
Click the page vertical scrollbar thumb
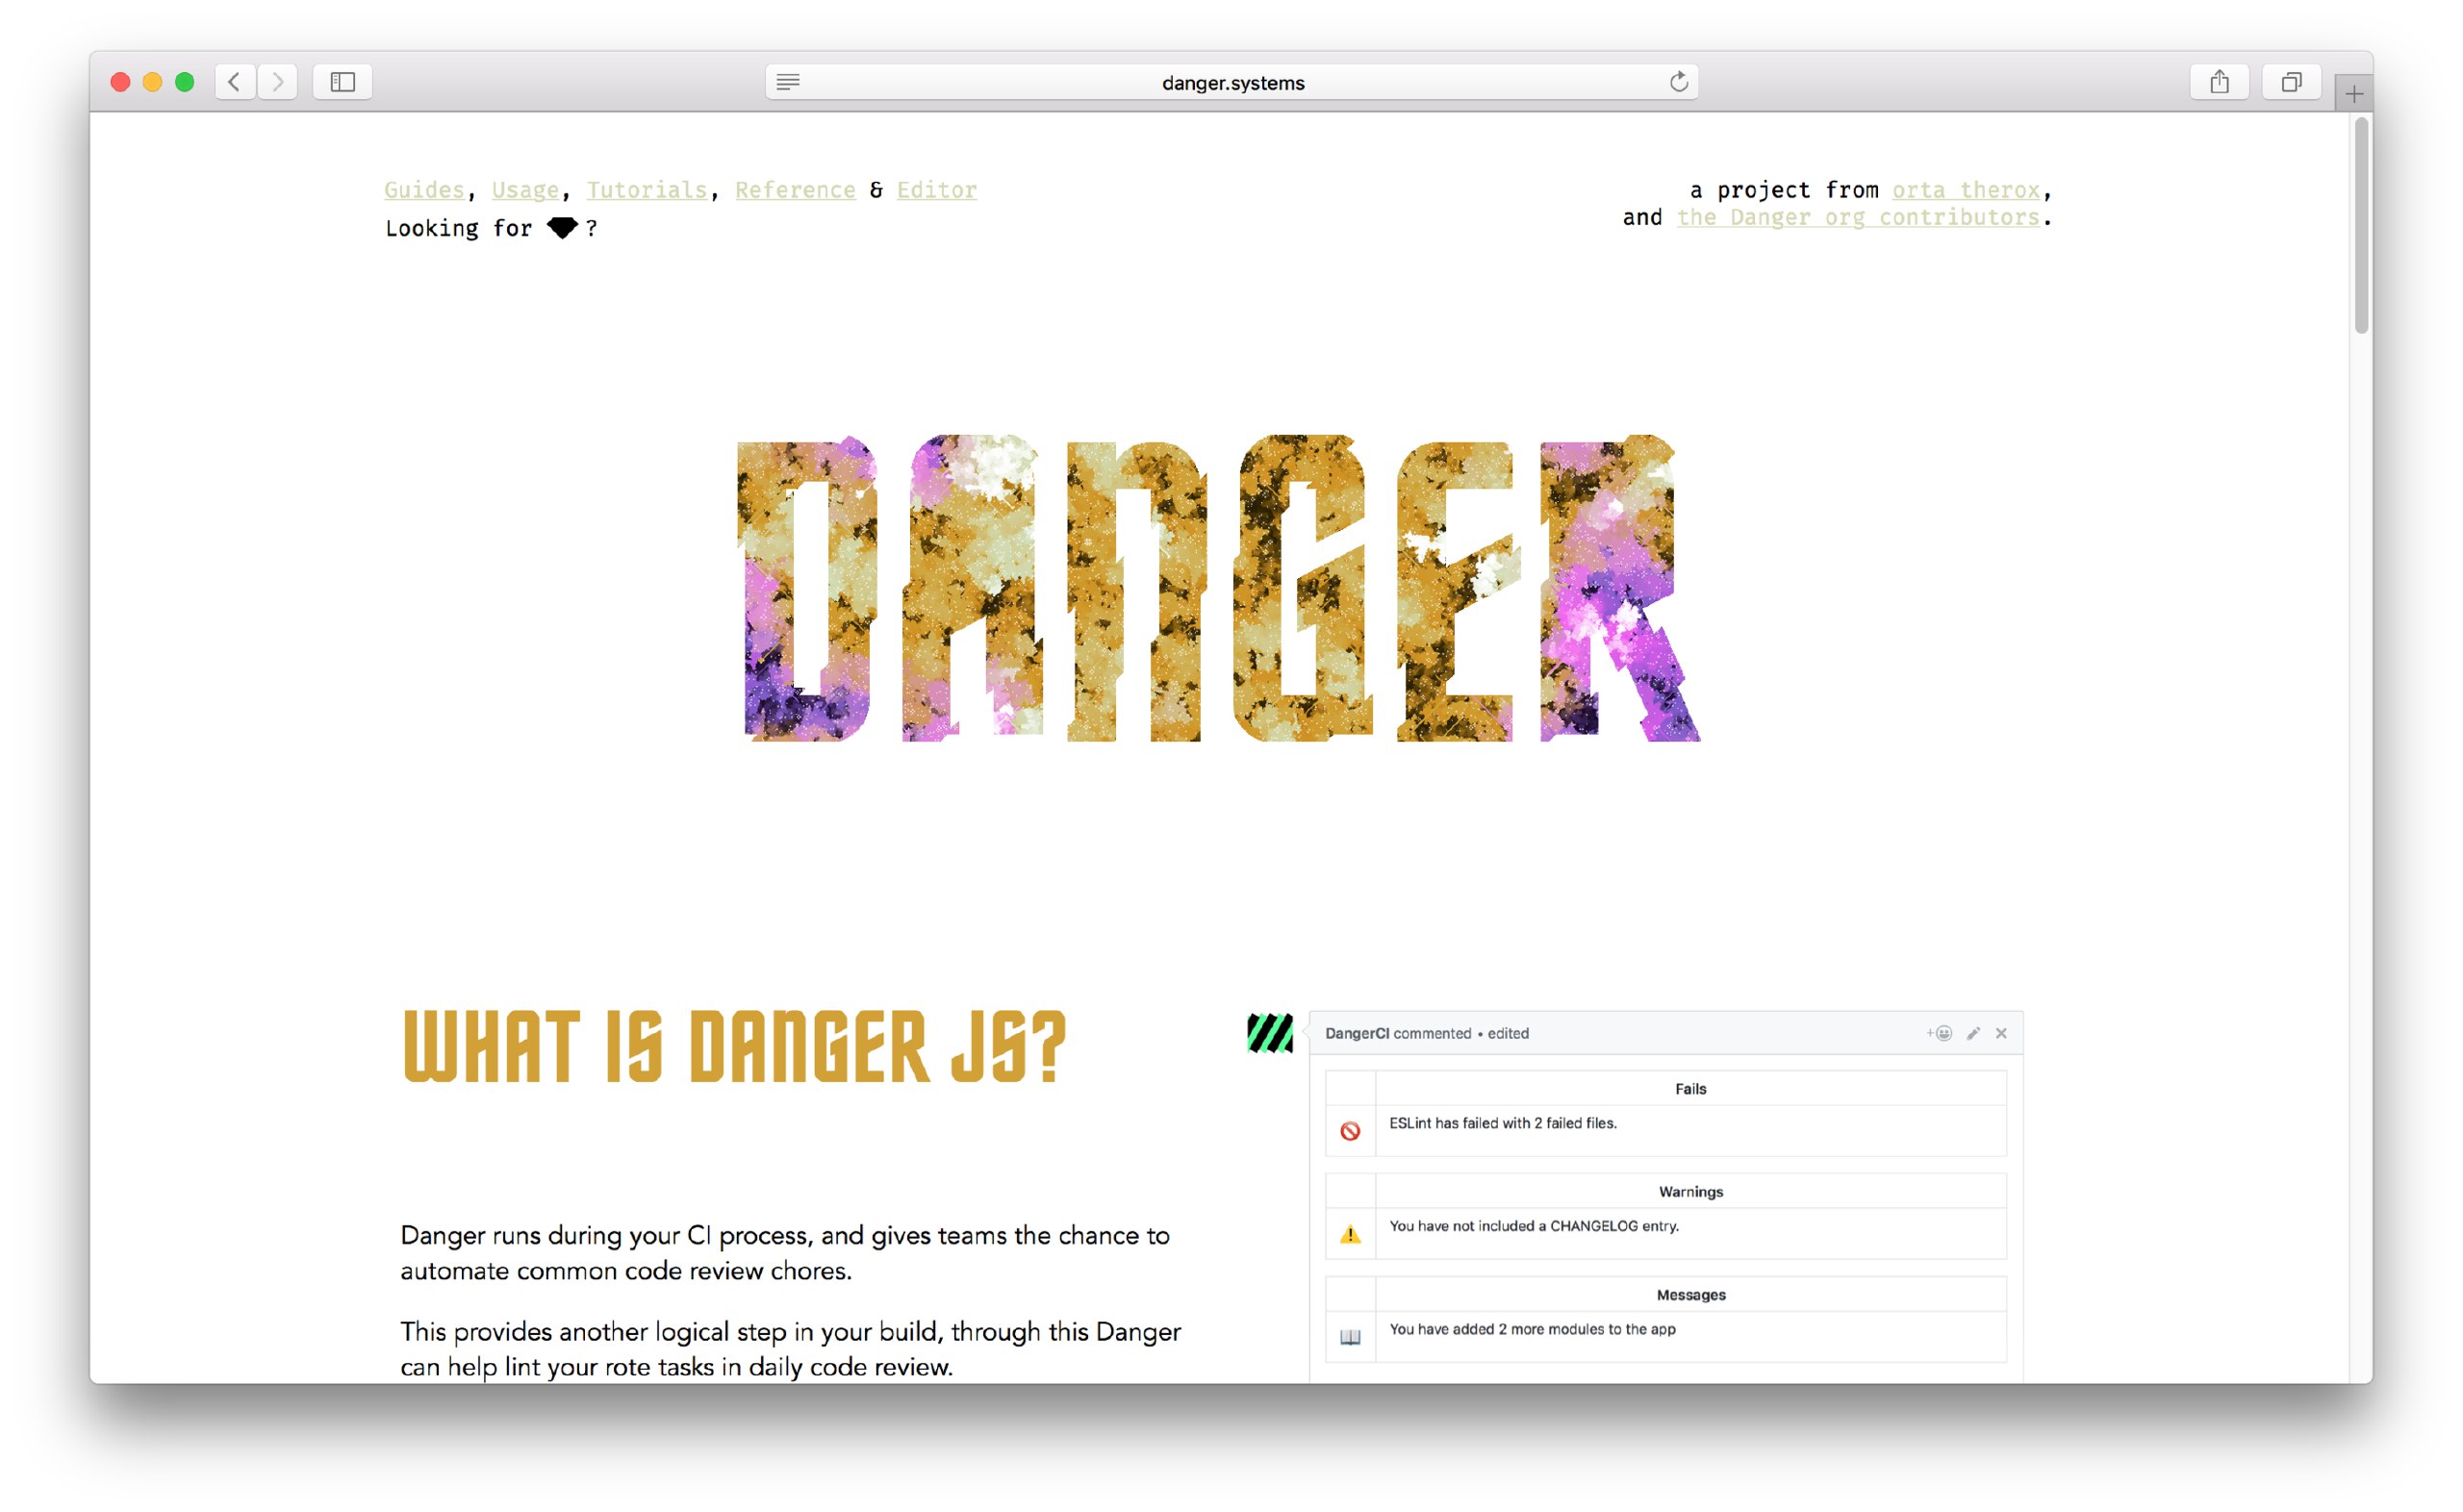click(x=2361, y=225)
